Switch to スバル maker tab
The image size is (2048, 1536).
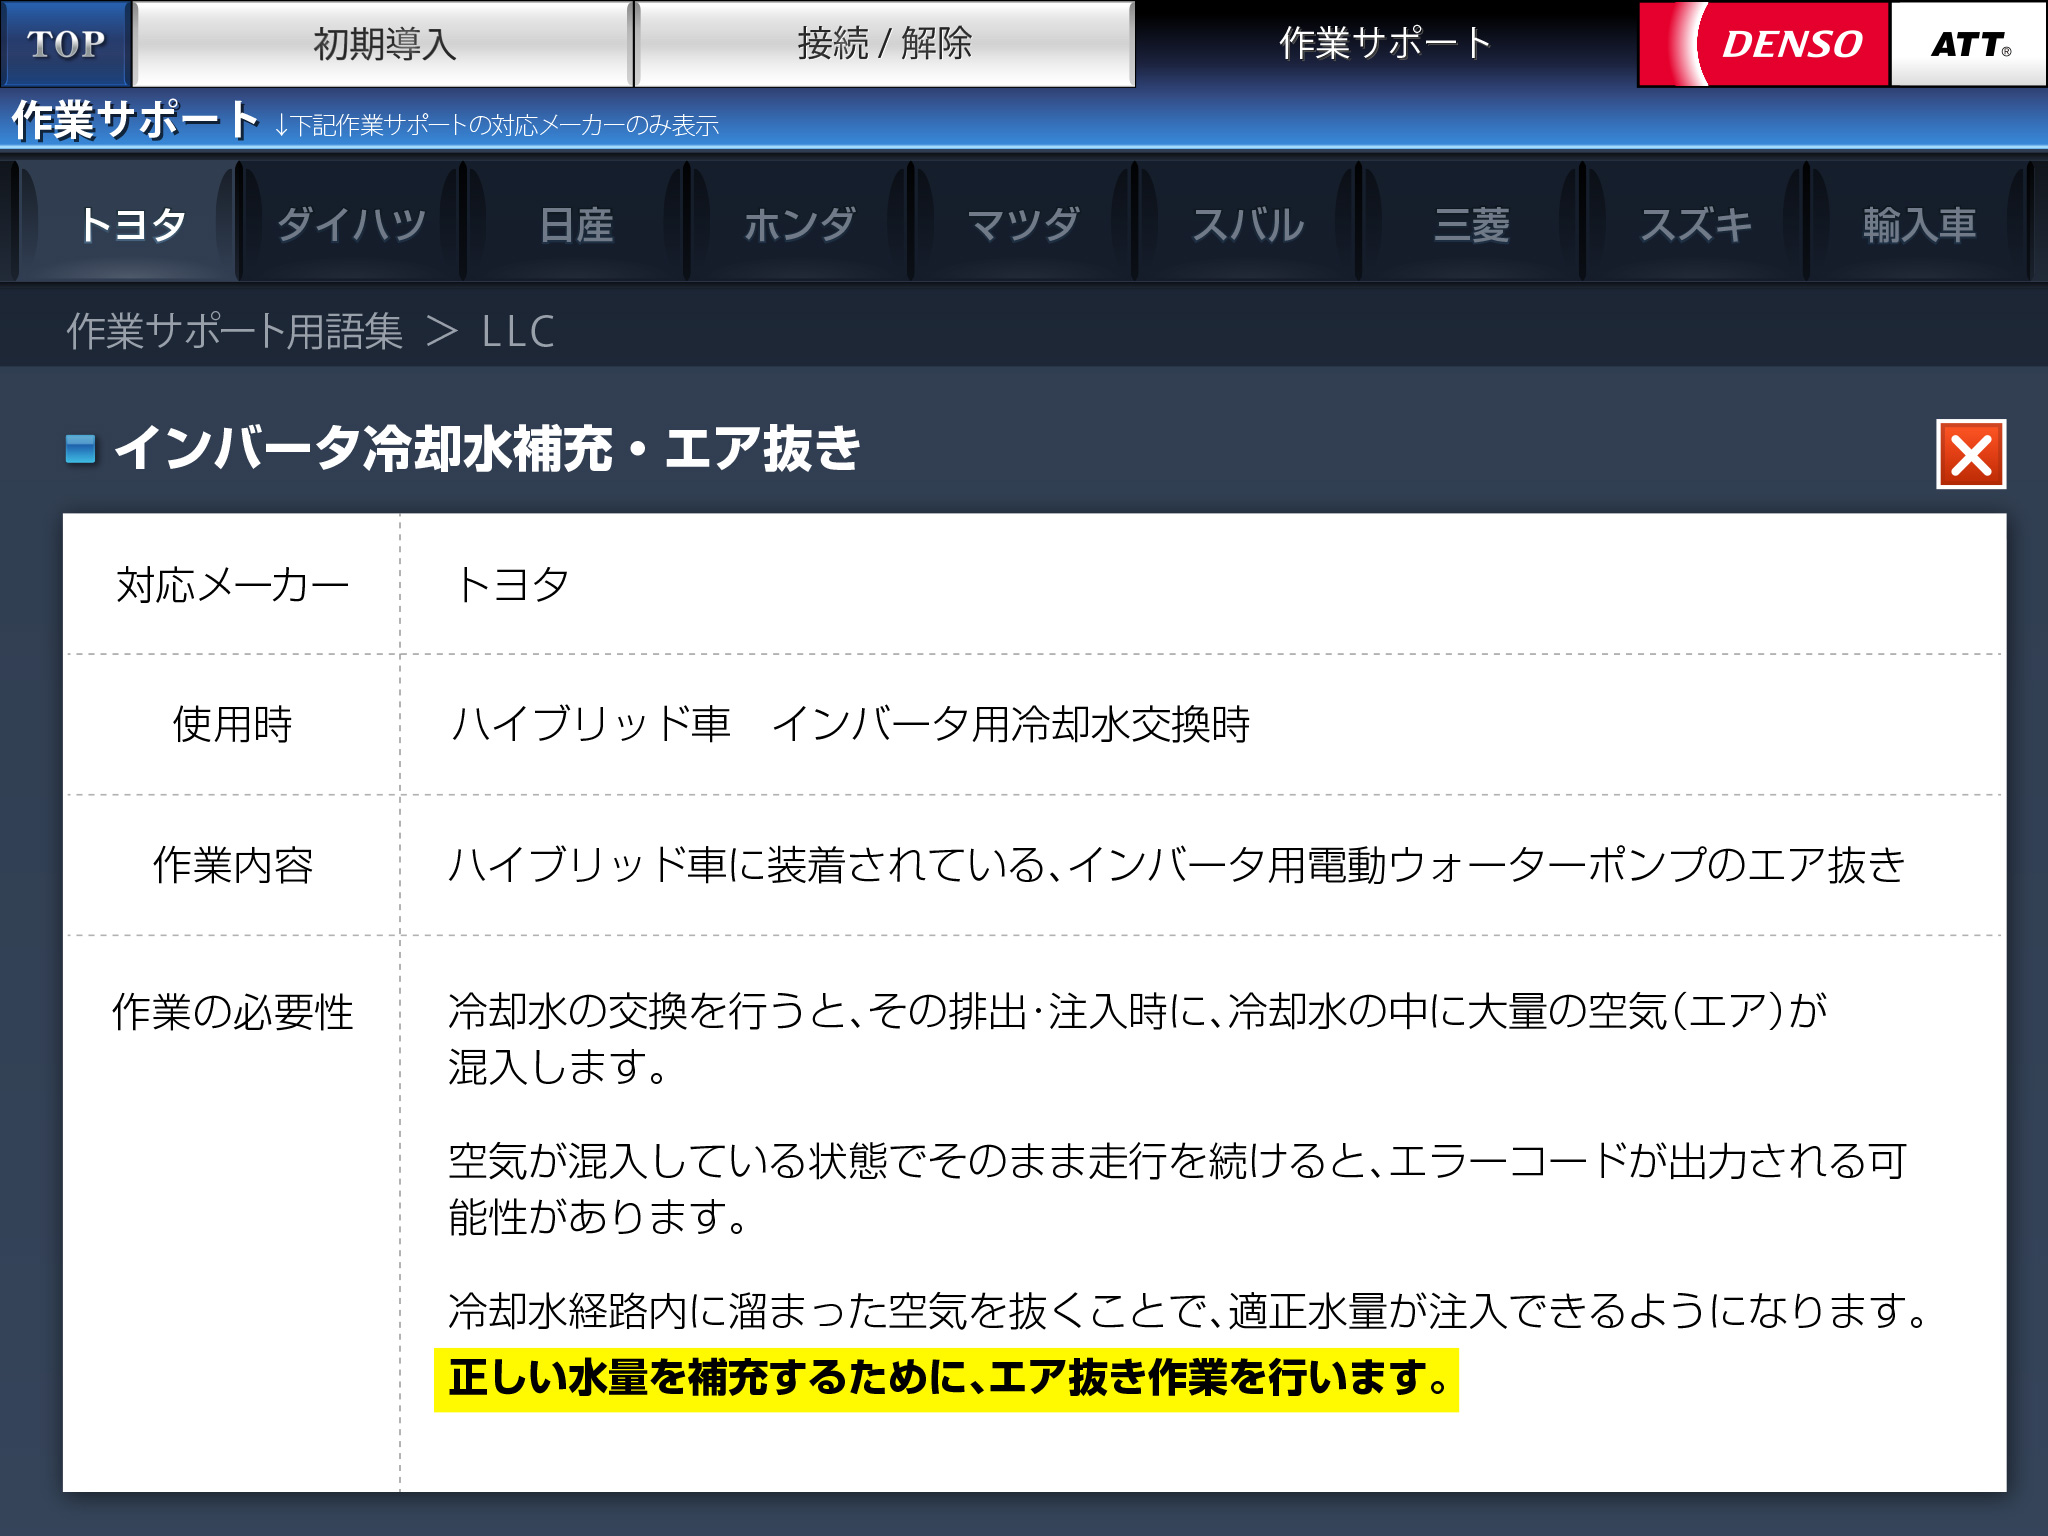pos(1247,224)
